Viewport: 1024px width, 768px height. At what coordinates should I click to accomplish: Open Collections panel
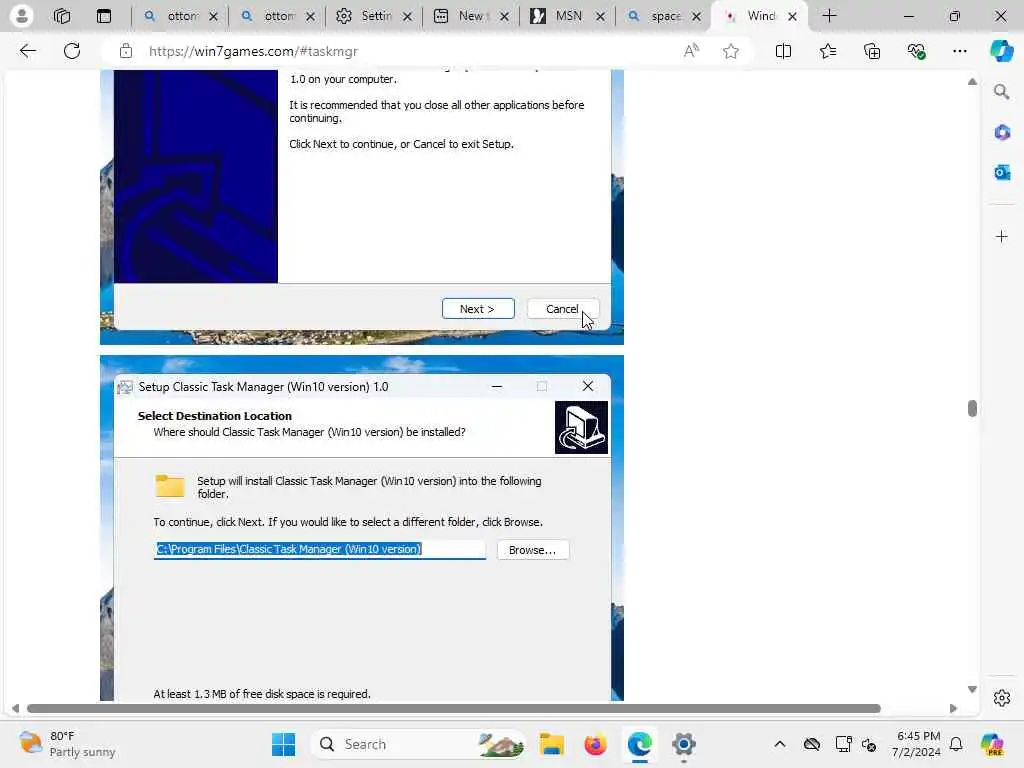872,51
